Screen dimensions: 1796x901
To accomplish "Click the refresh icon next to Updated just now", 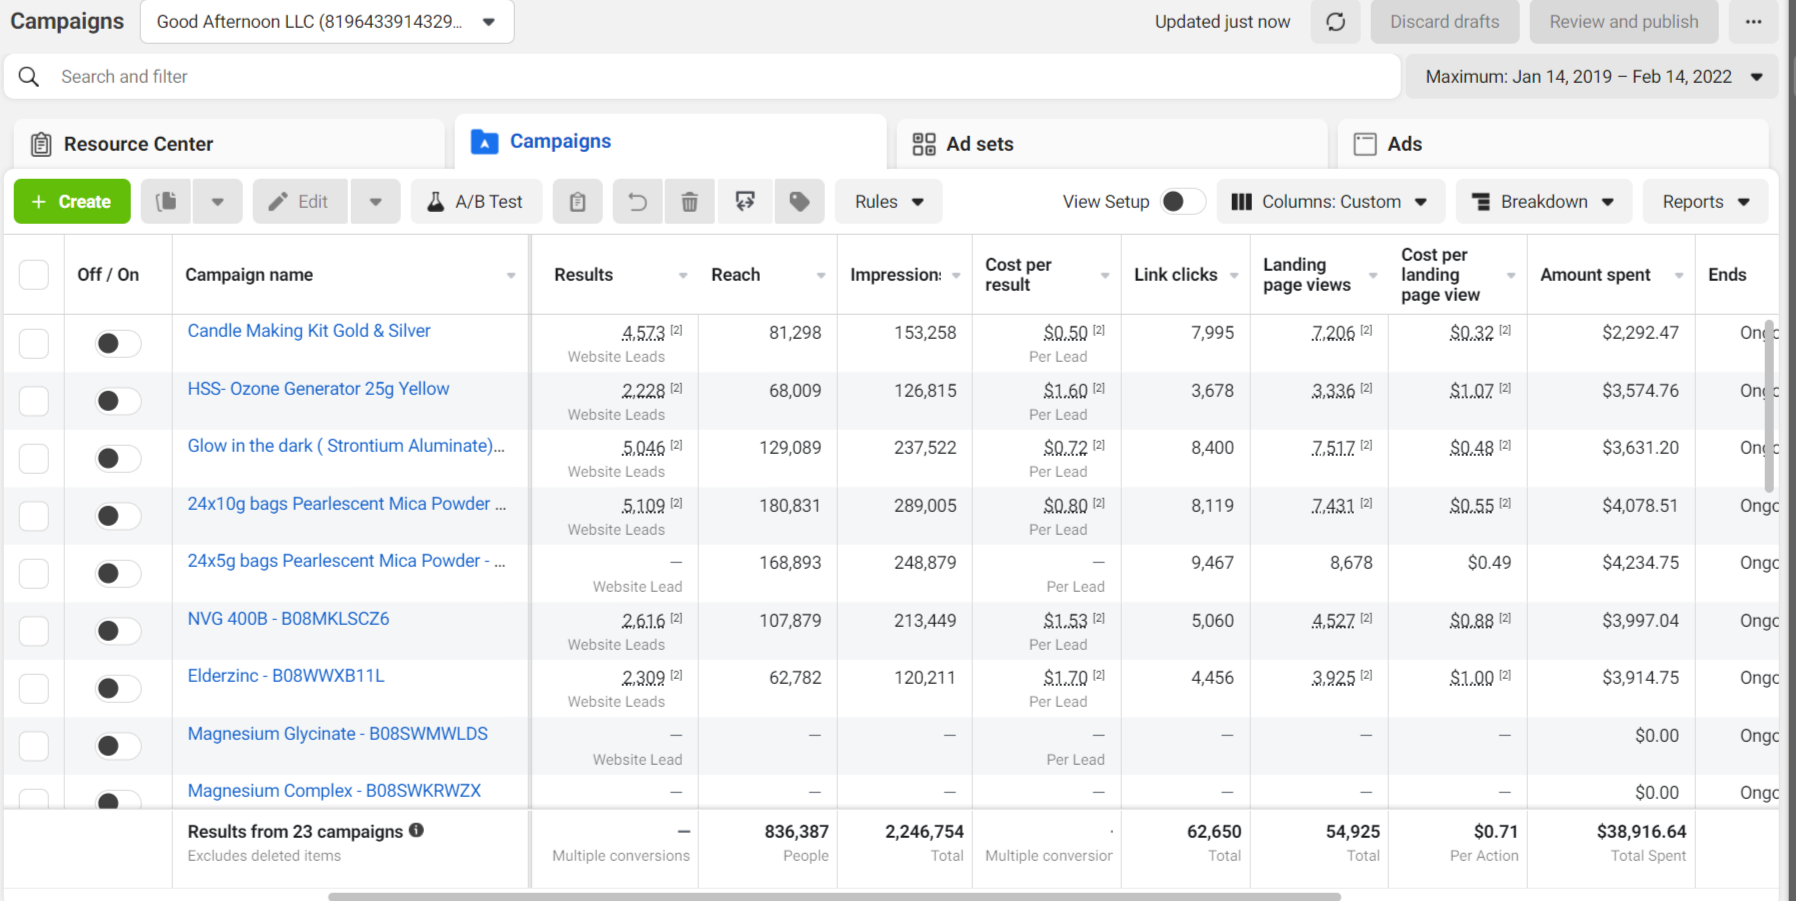I will tap(1335, 22).
